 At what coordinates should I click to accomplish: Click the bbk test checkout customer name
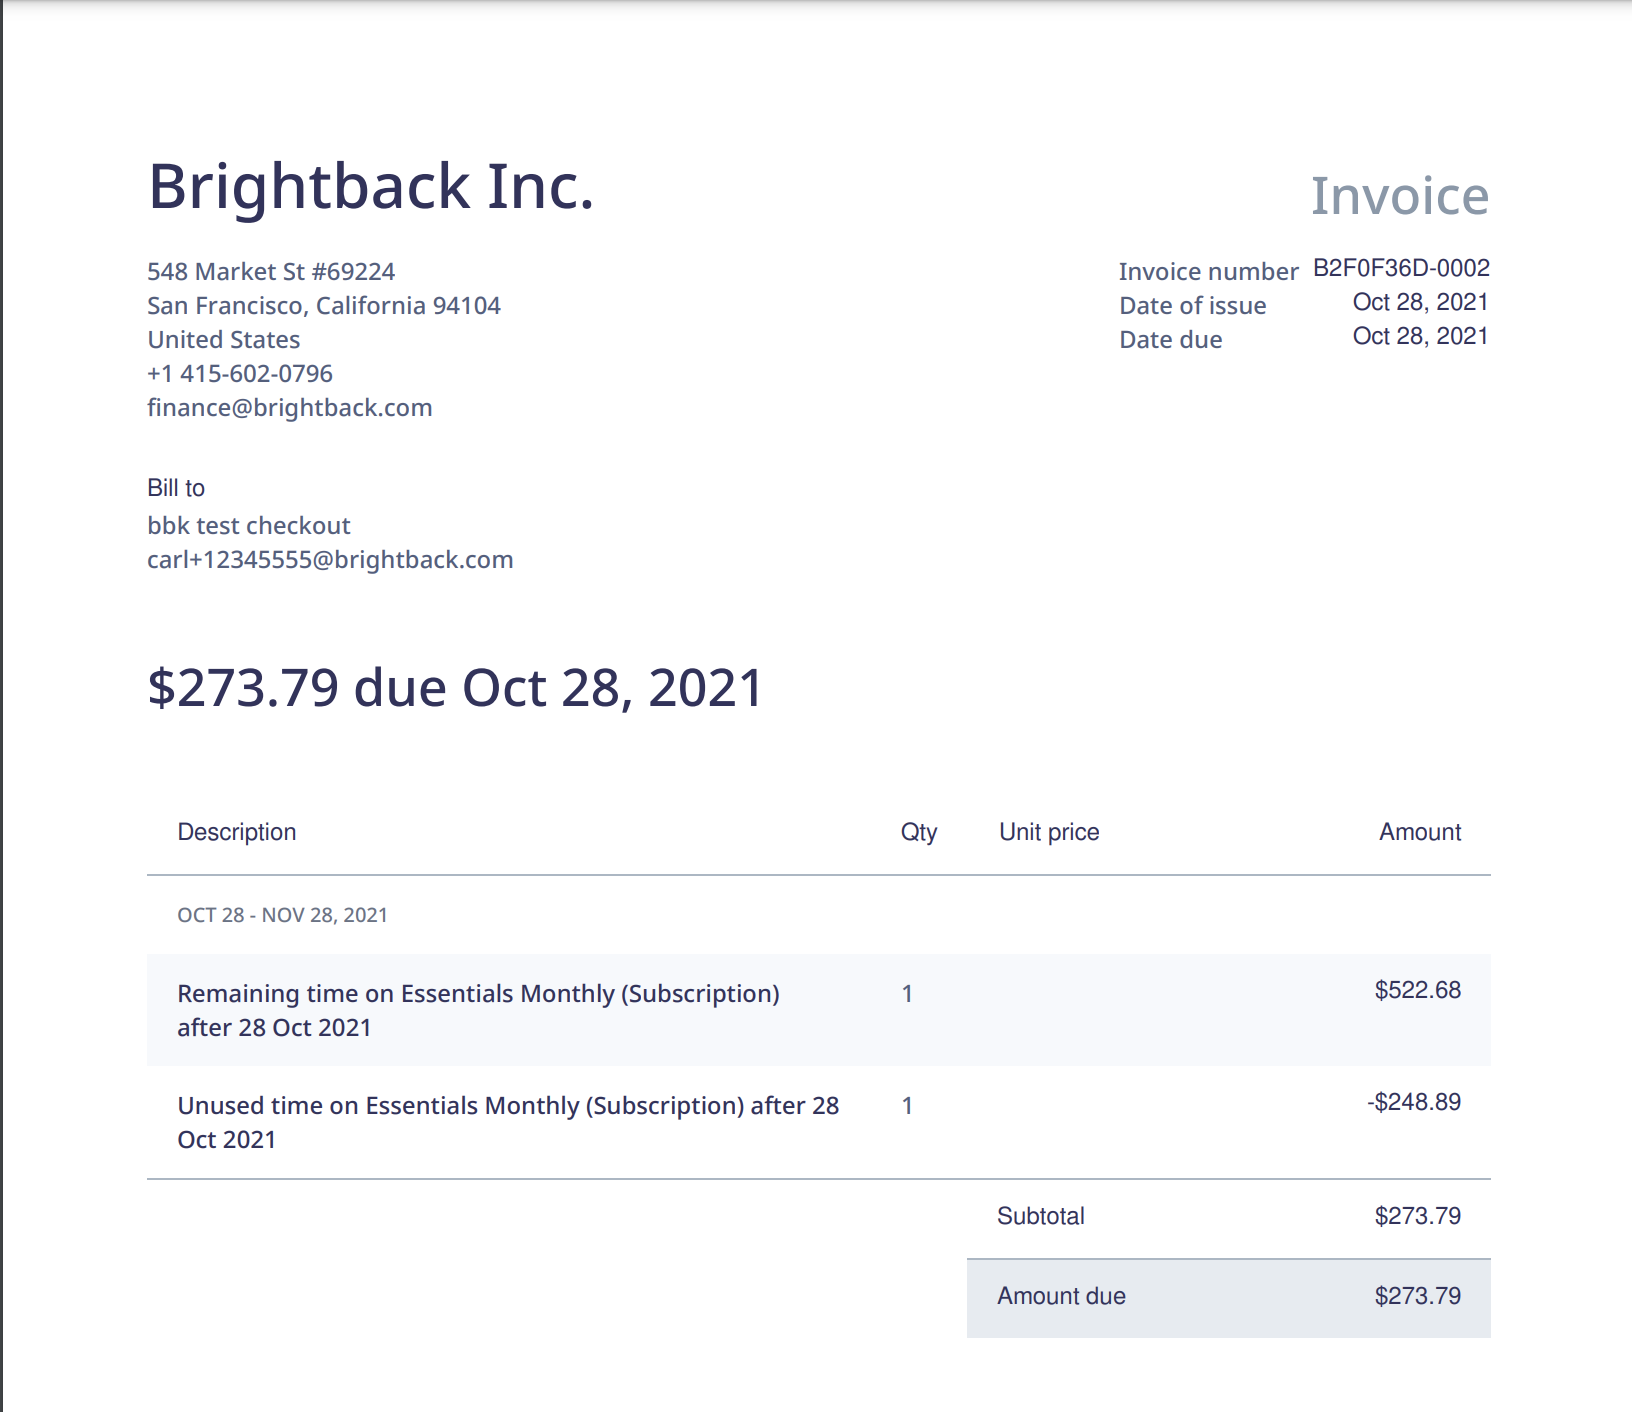coord(249,526)
